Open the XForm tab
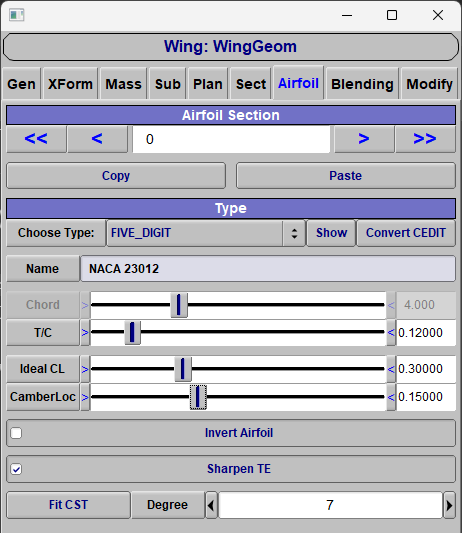This screenshot has height=533, width=462. [70, 84]
